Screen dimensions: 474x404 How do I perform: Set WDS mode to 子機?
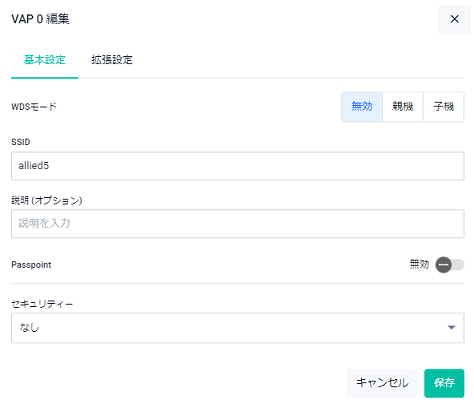[444, 106]
